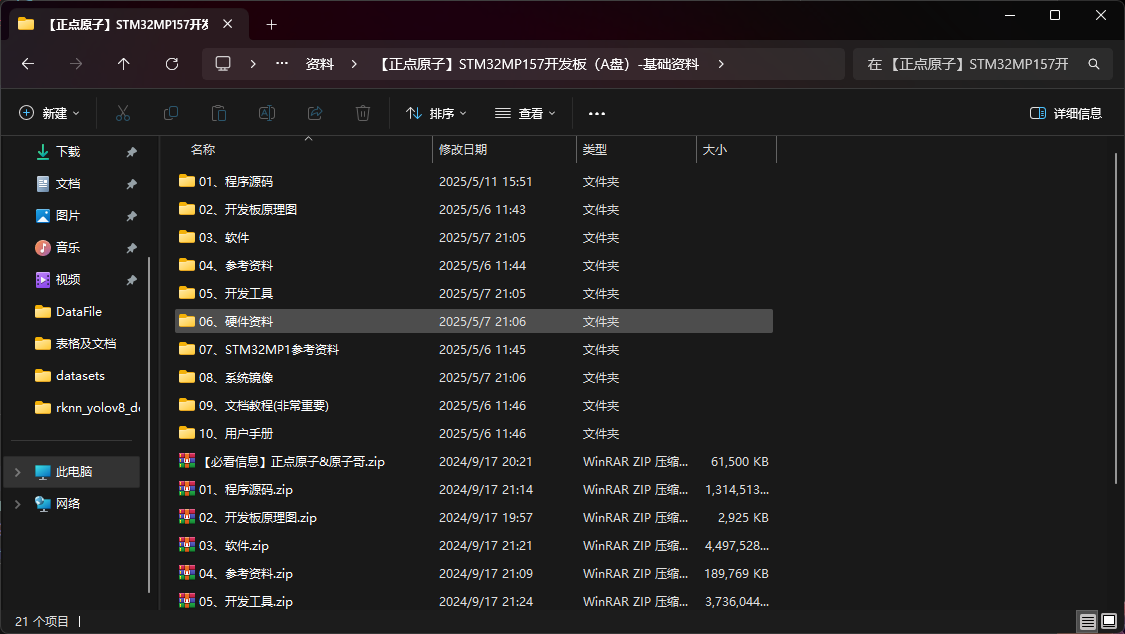The image size is (1125, 634).
Task: Click the pin icon beside 音乐
Action: tap(131, 248)
